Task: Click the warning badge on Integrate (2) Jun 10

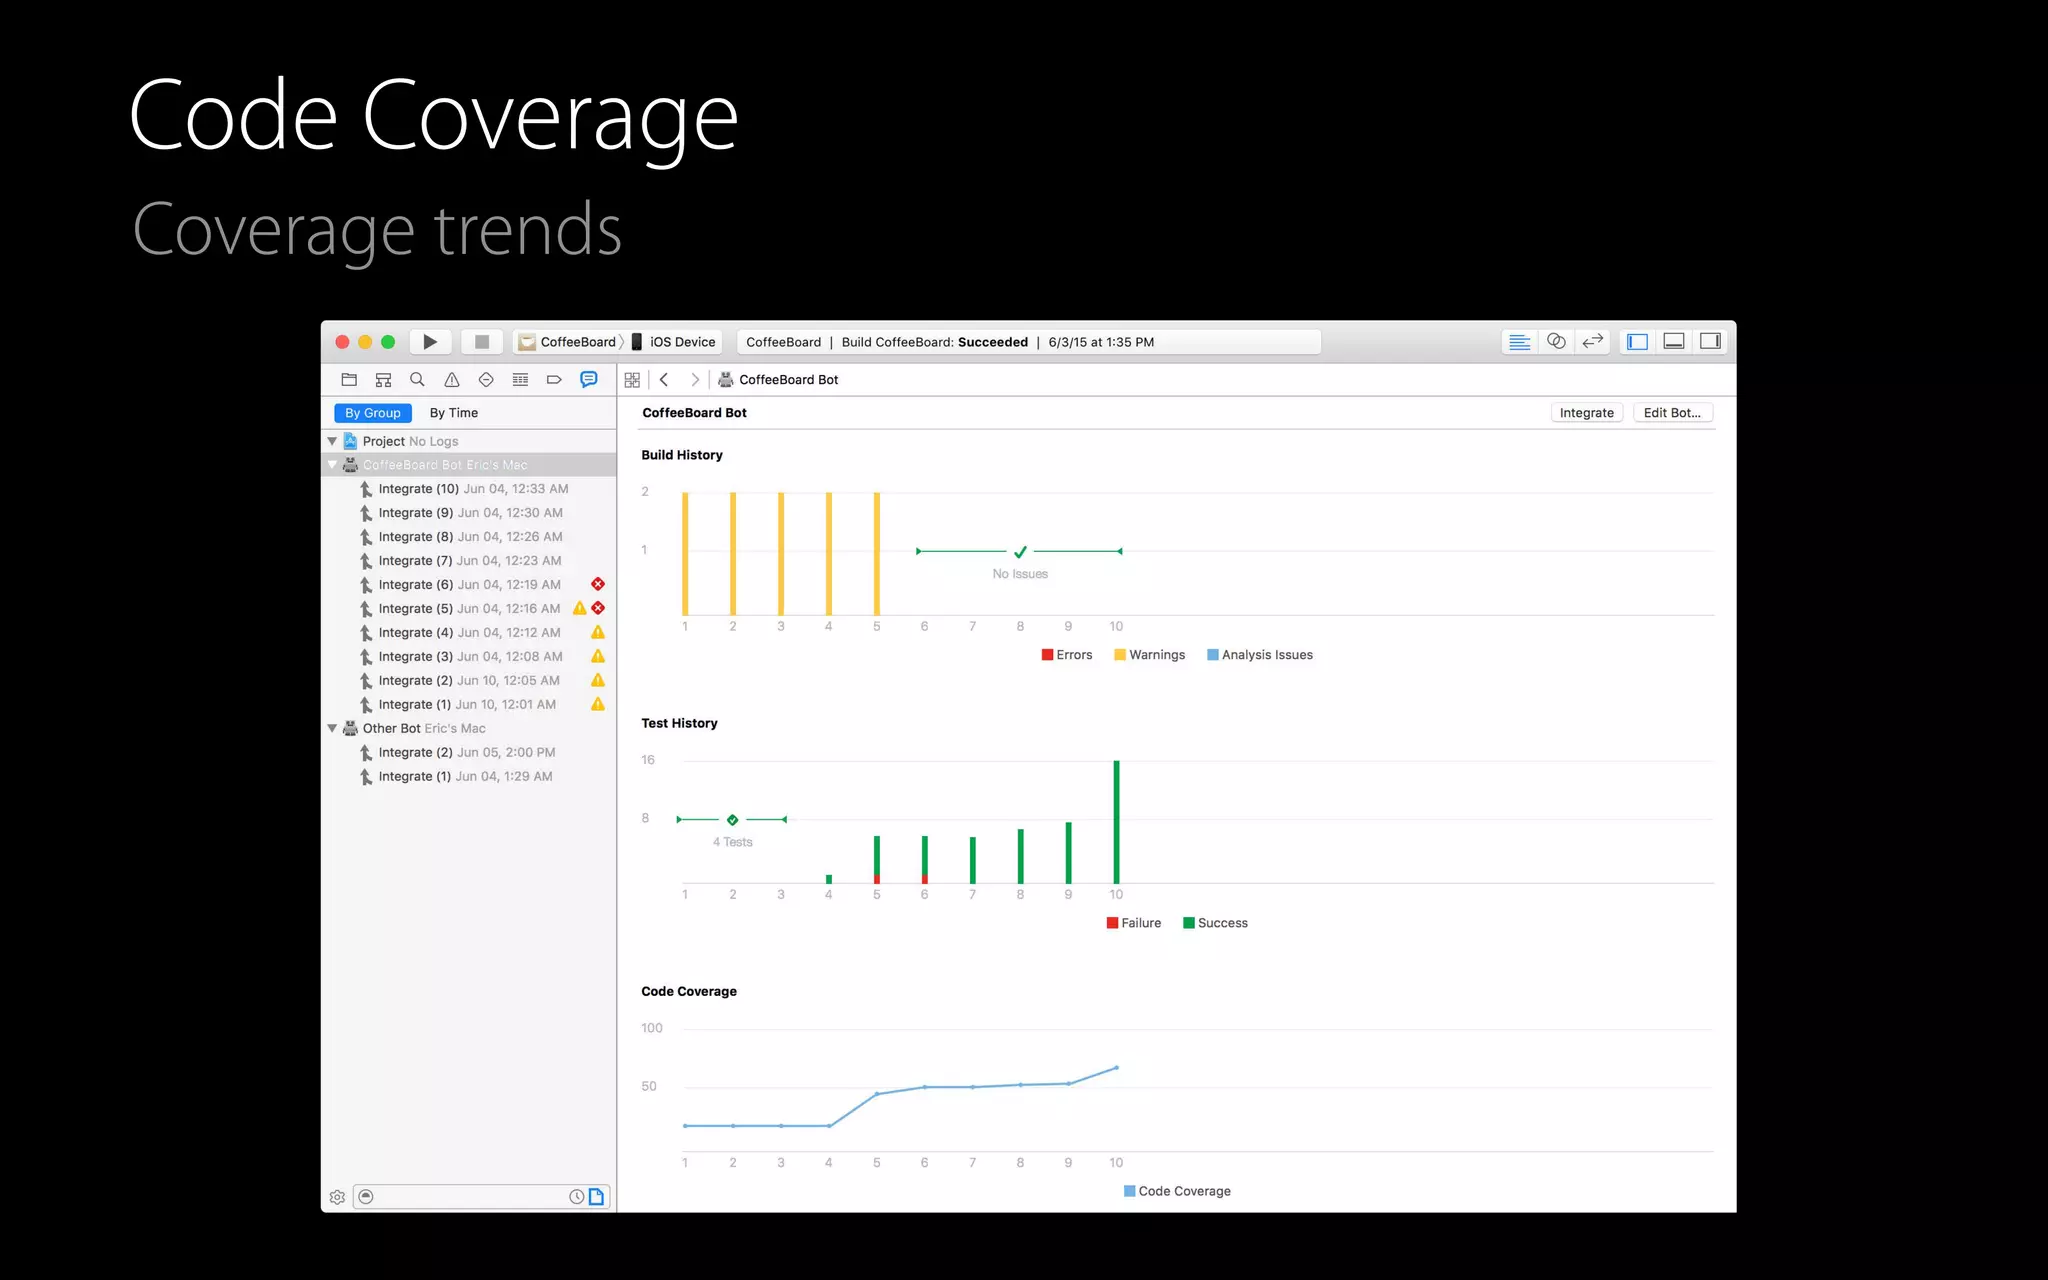Action: 598,680
